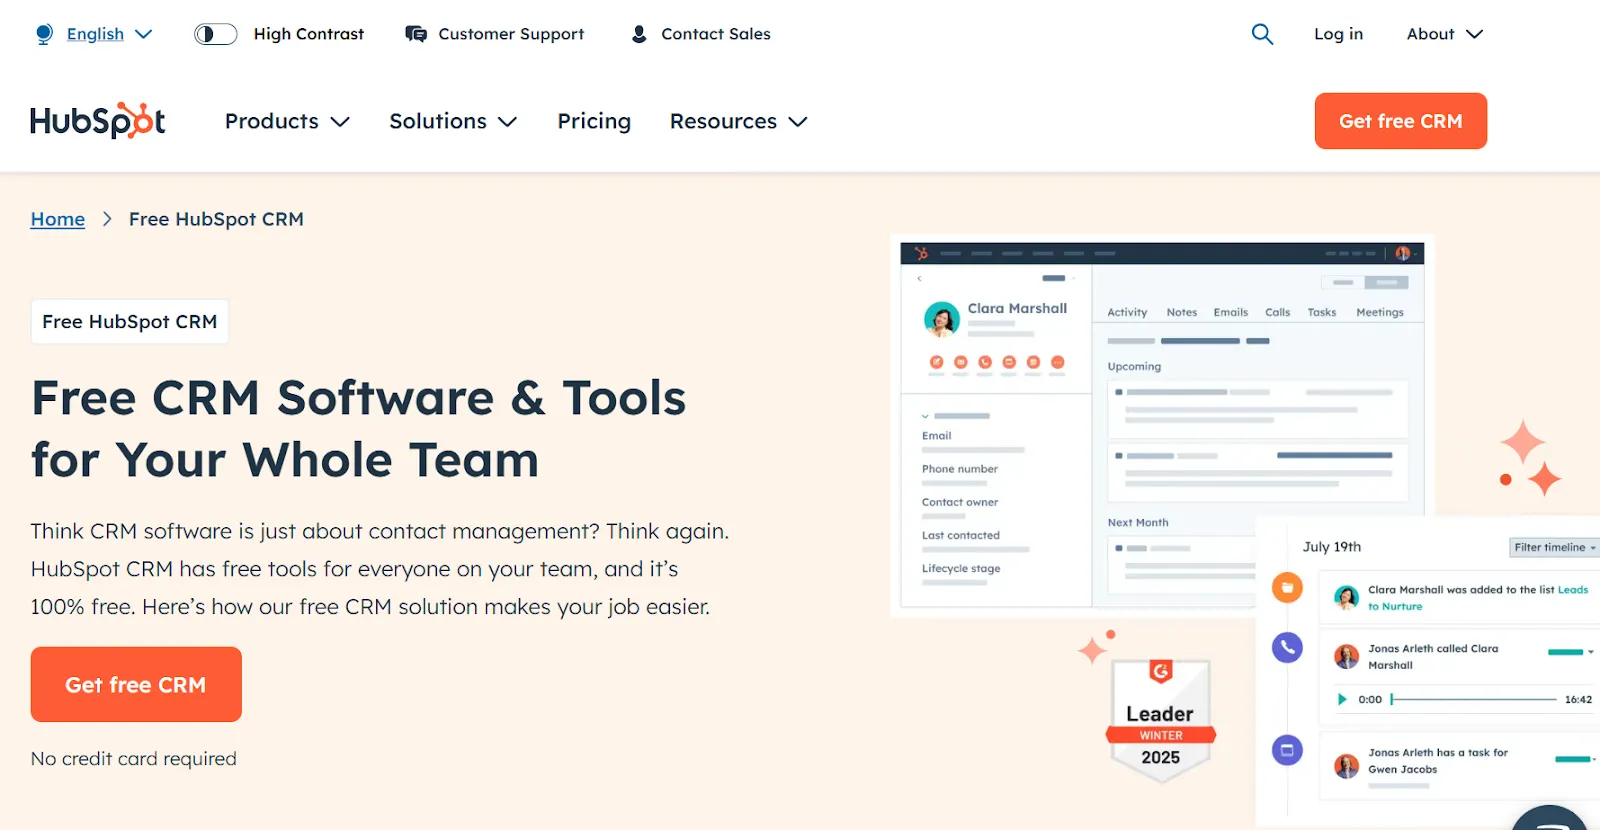Click the call recording progress slider

(1473, 699)
